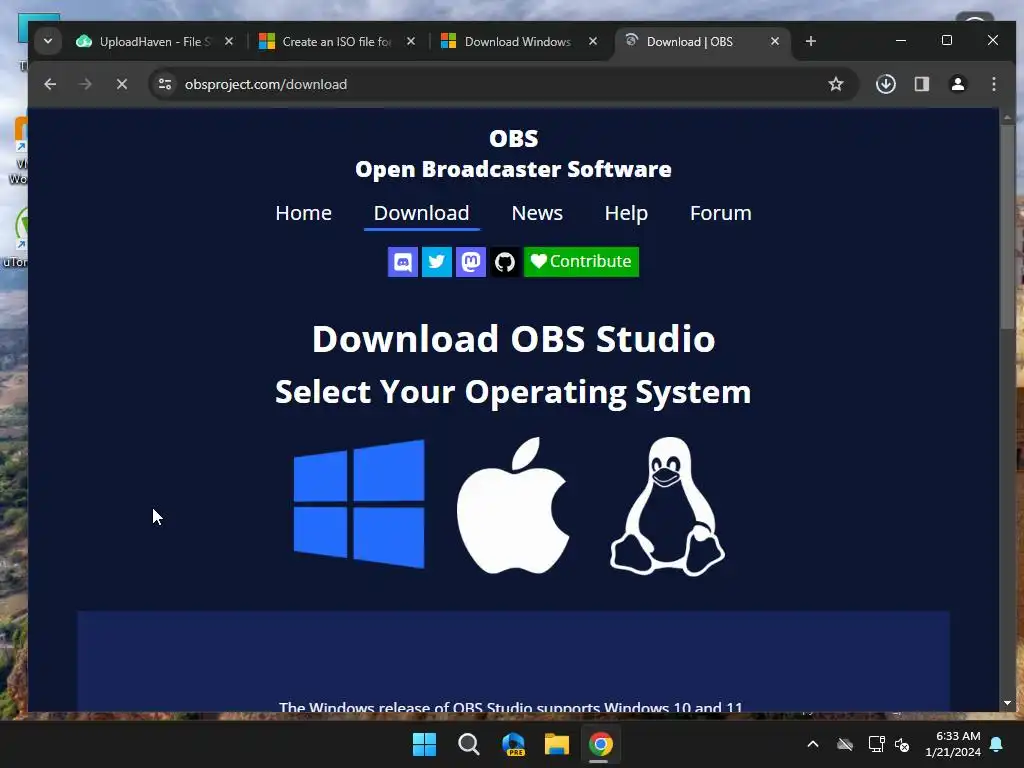Screen dimensions: 1024x768
Task: Select the Linux penguin logo
Action: 667,506
